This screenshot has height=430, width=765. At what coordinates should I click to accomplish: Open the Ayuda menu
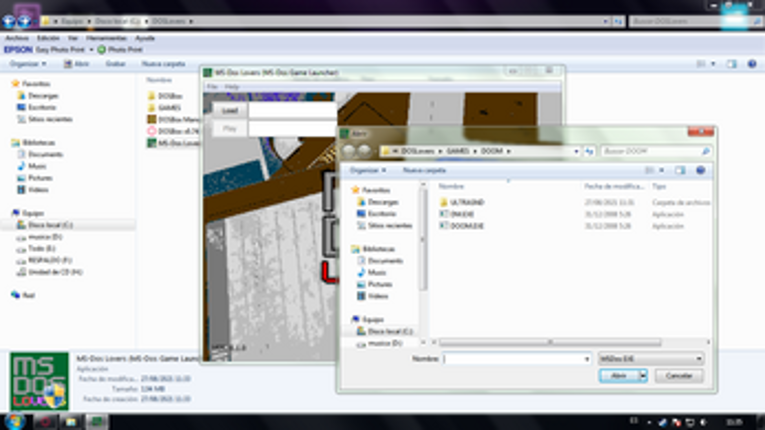tap(145, 38)
